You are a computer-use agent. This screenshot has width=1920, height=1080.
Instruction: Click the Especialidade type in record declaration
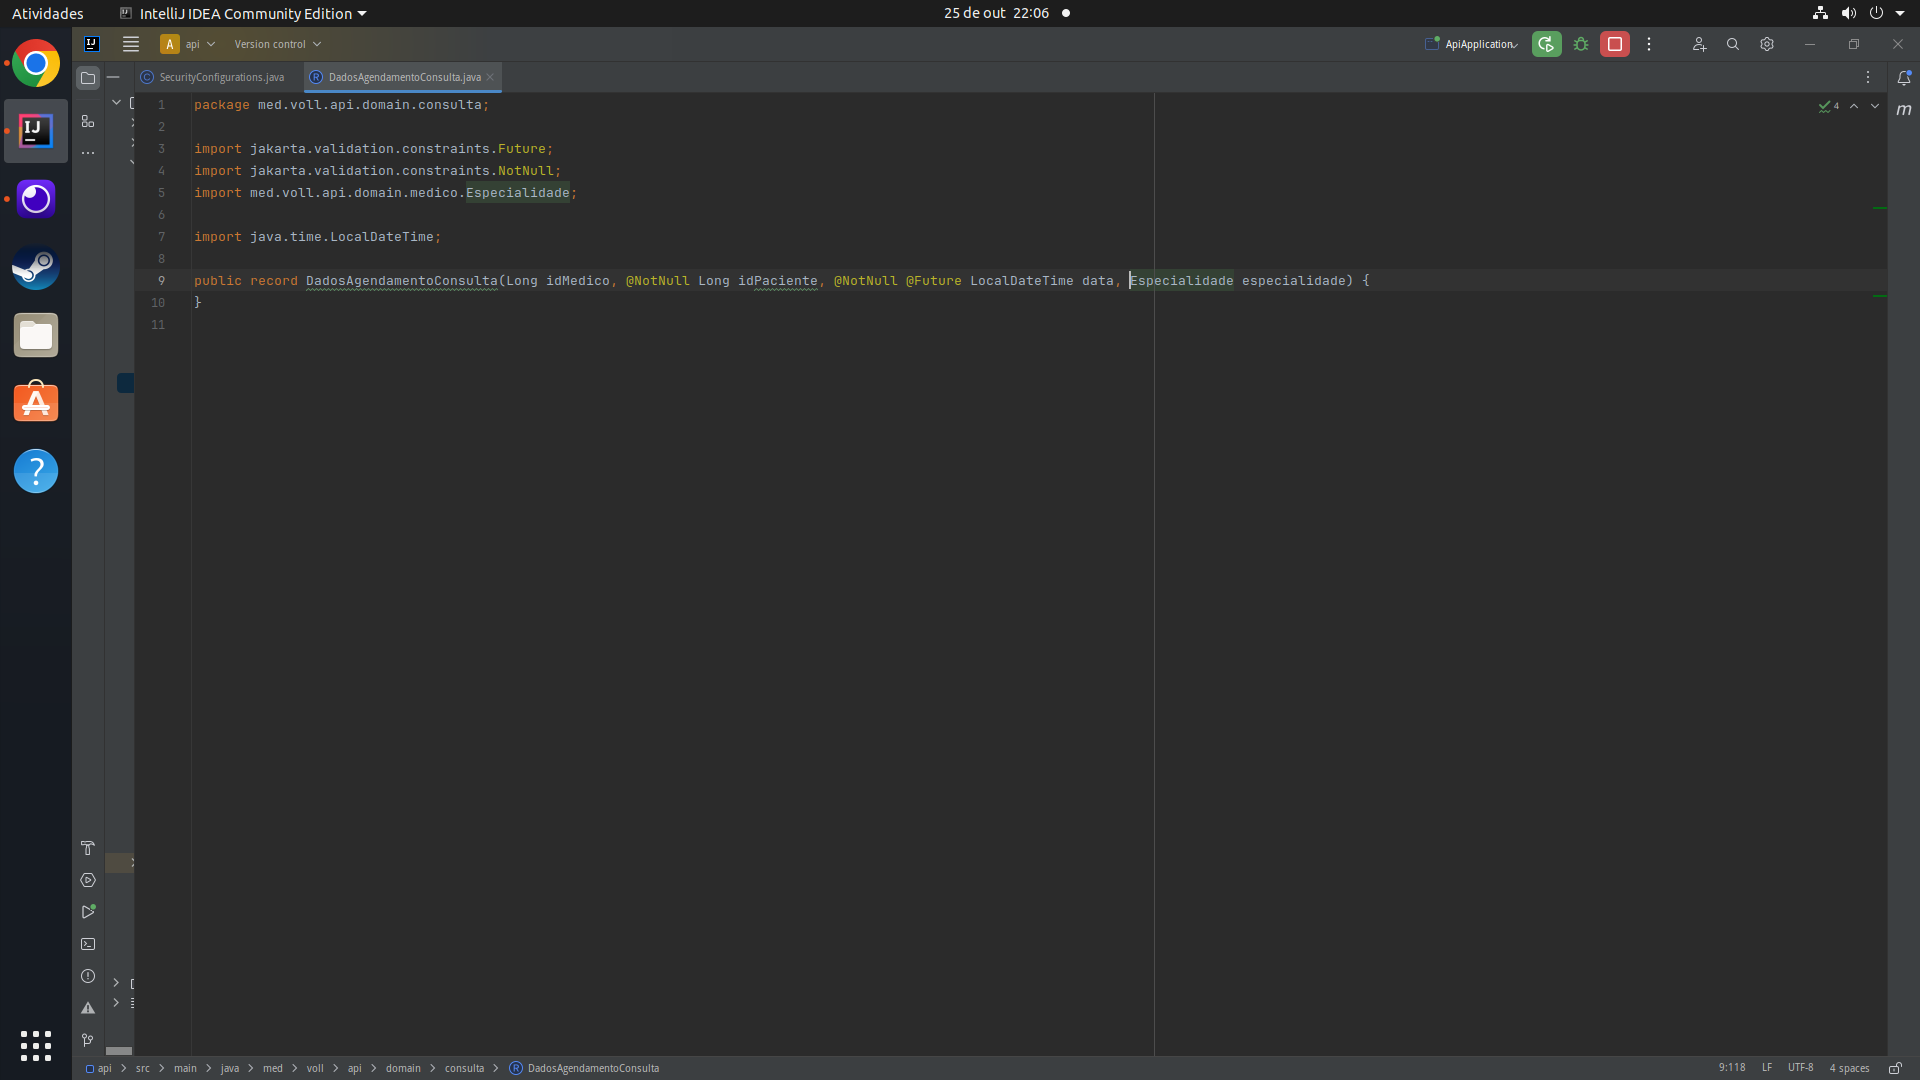point(1181,281)
